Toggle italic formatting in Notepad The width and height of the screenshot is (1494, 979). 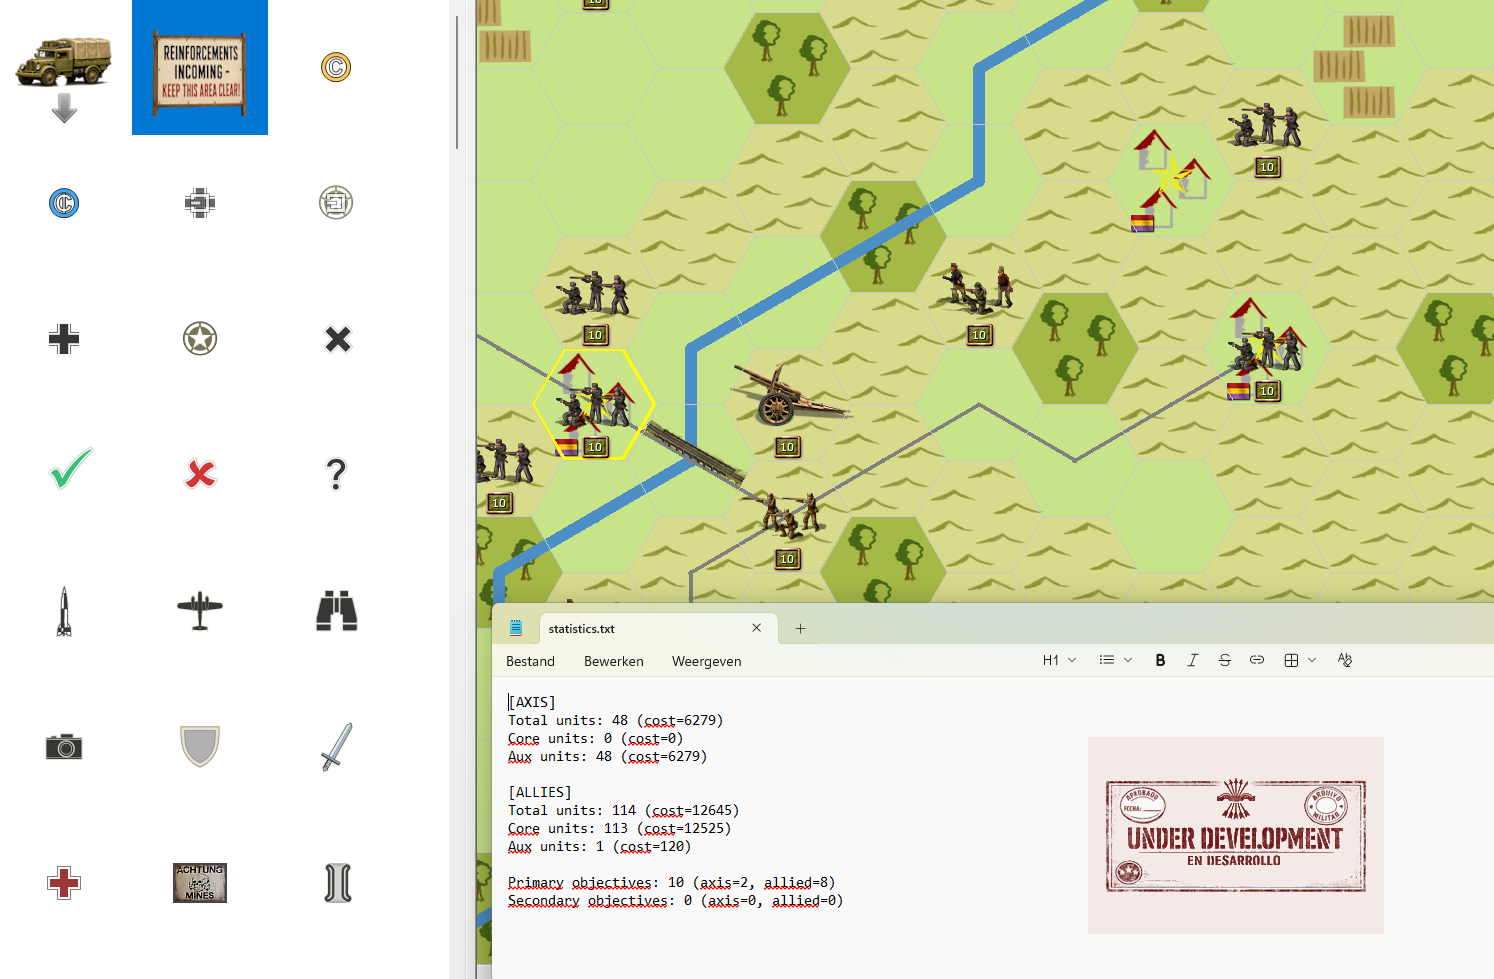(x=1192, y=660)
